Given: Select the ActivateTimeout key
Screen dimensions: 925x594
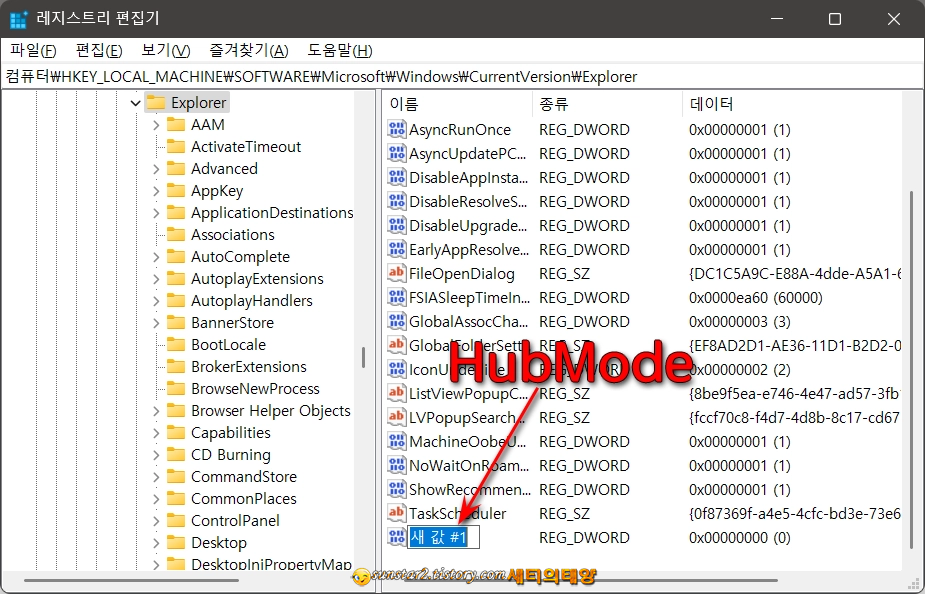Looking at the screenshot, I should tap(245, 147).
